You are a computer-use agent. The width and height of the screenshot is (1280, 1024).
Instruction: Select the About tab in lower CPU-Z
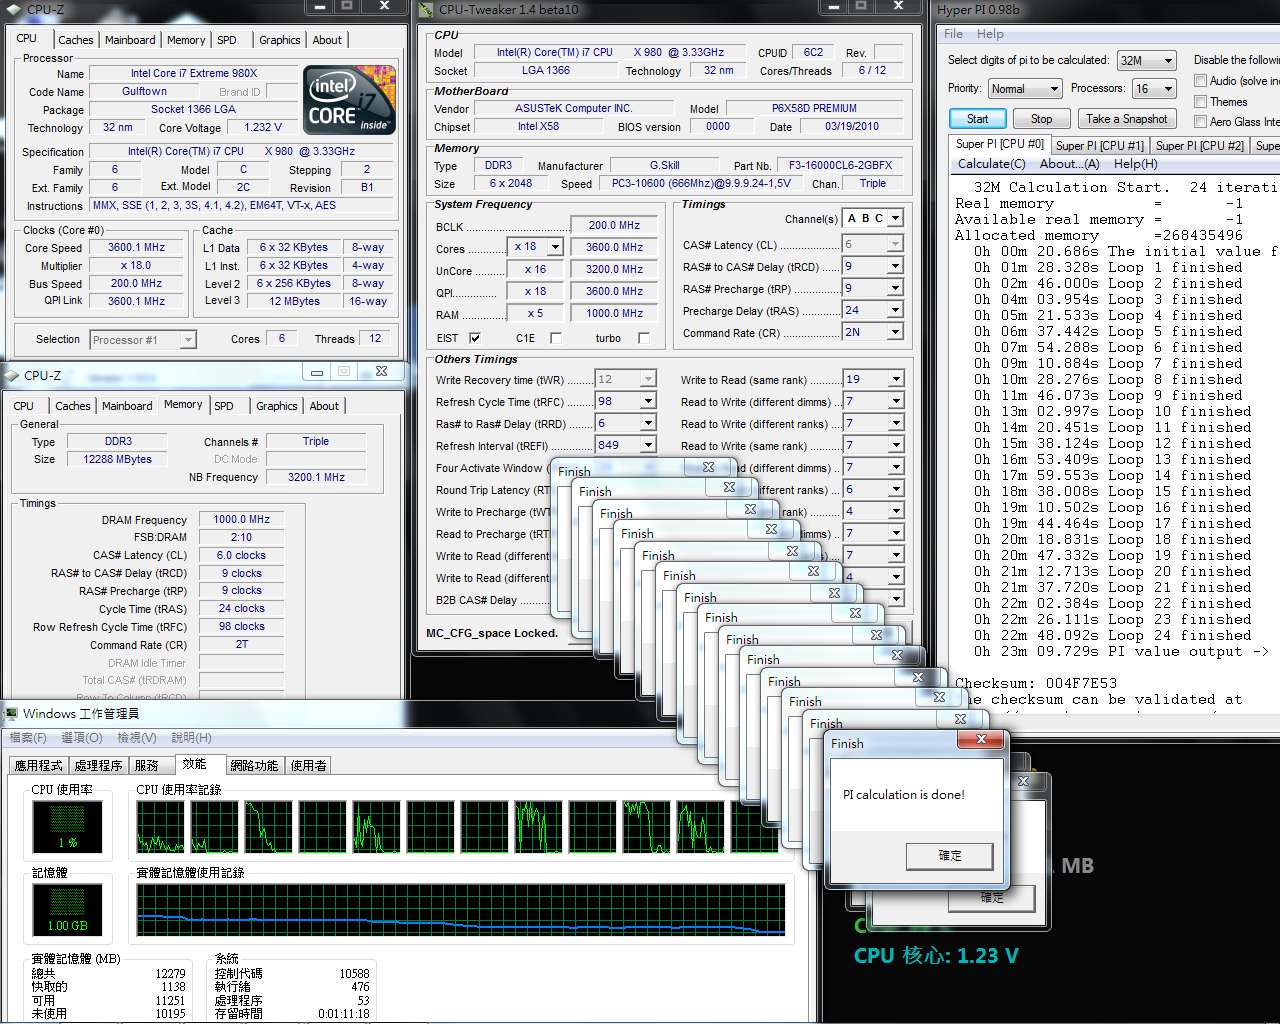[x=324, y=406]
